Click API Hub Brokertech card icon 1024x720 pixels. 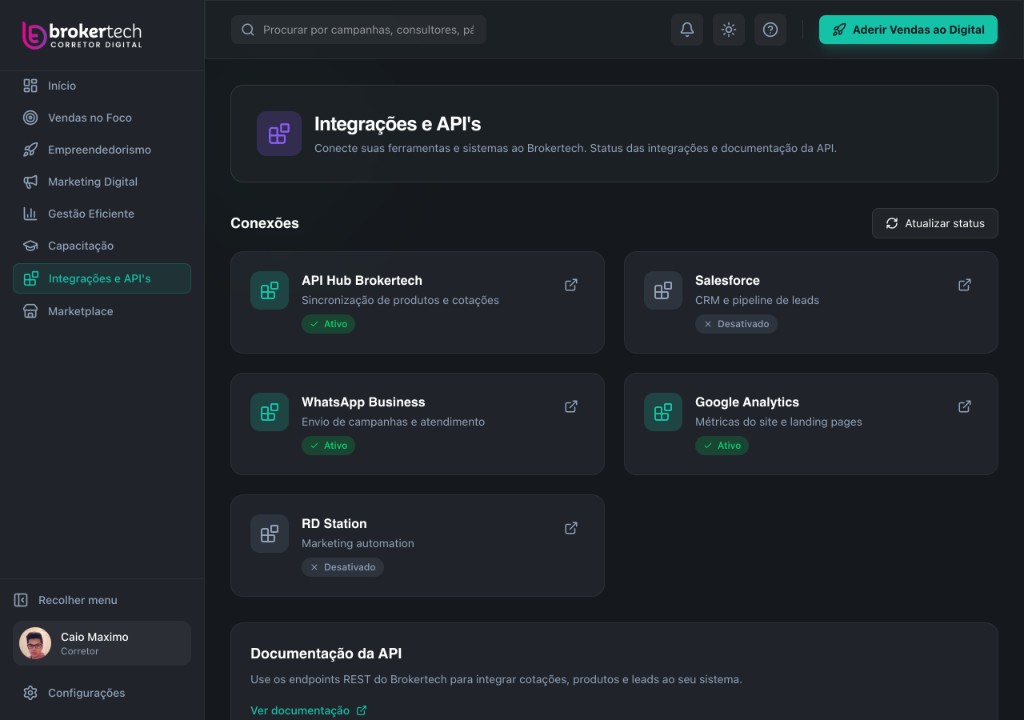tap(269, 290)
